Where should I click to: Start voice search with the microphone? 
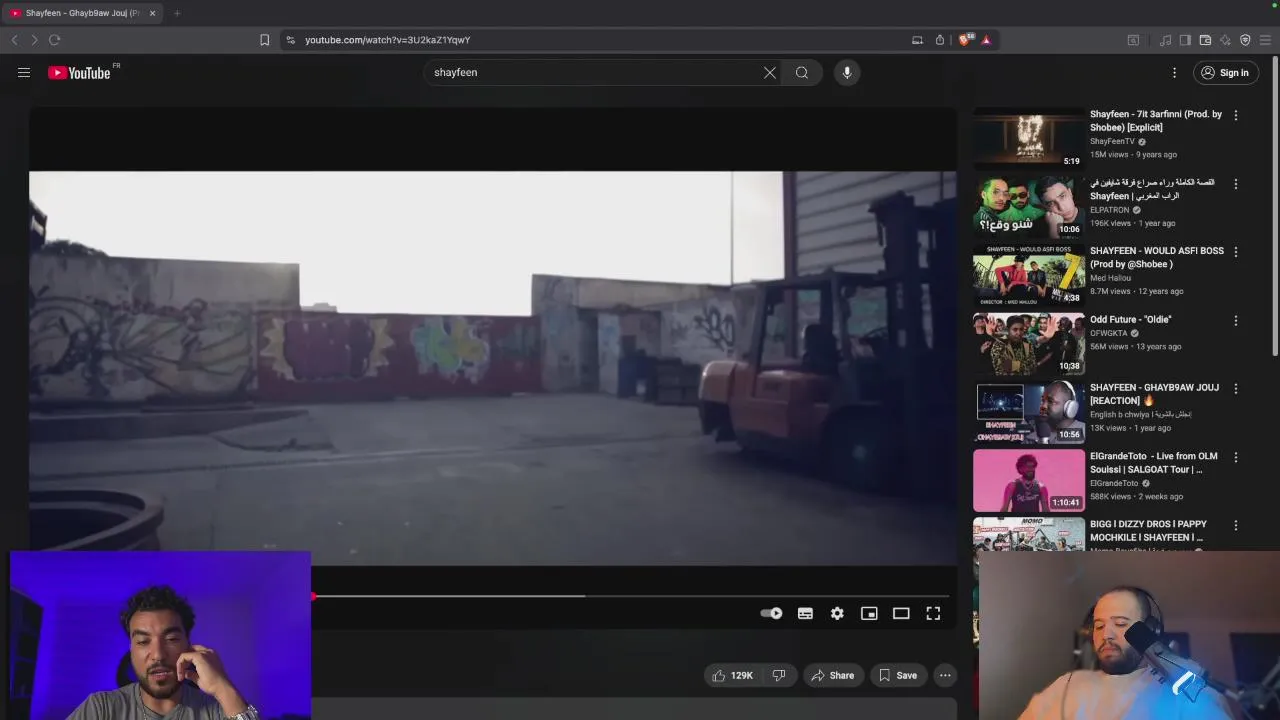tap(847, 72)
